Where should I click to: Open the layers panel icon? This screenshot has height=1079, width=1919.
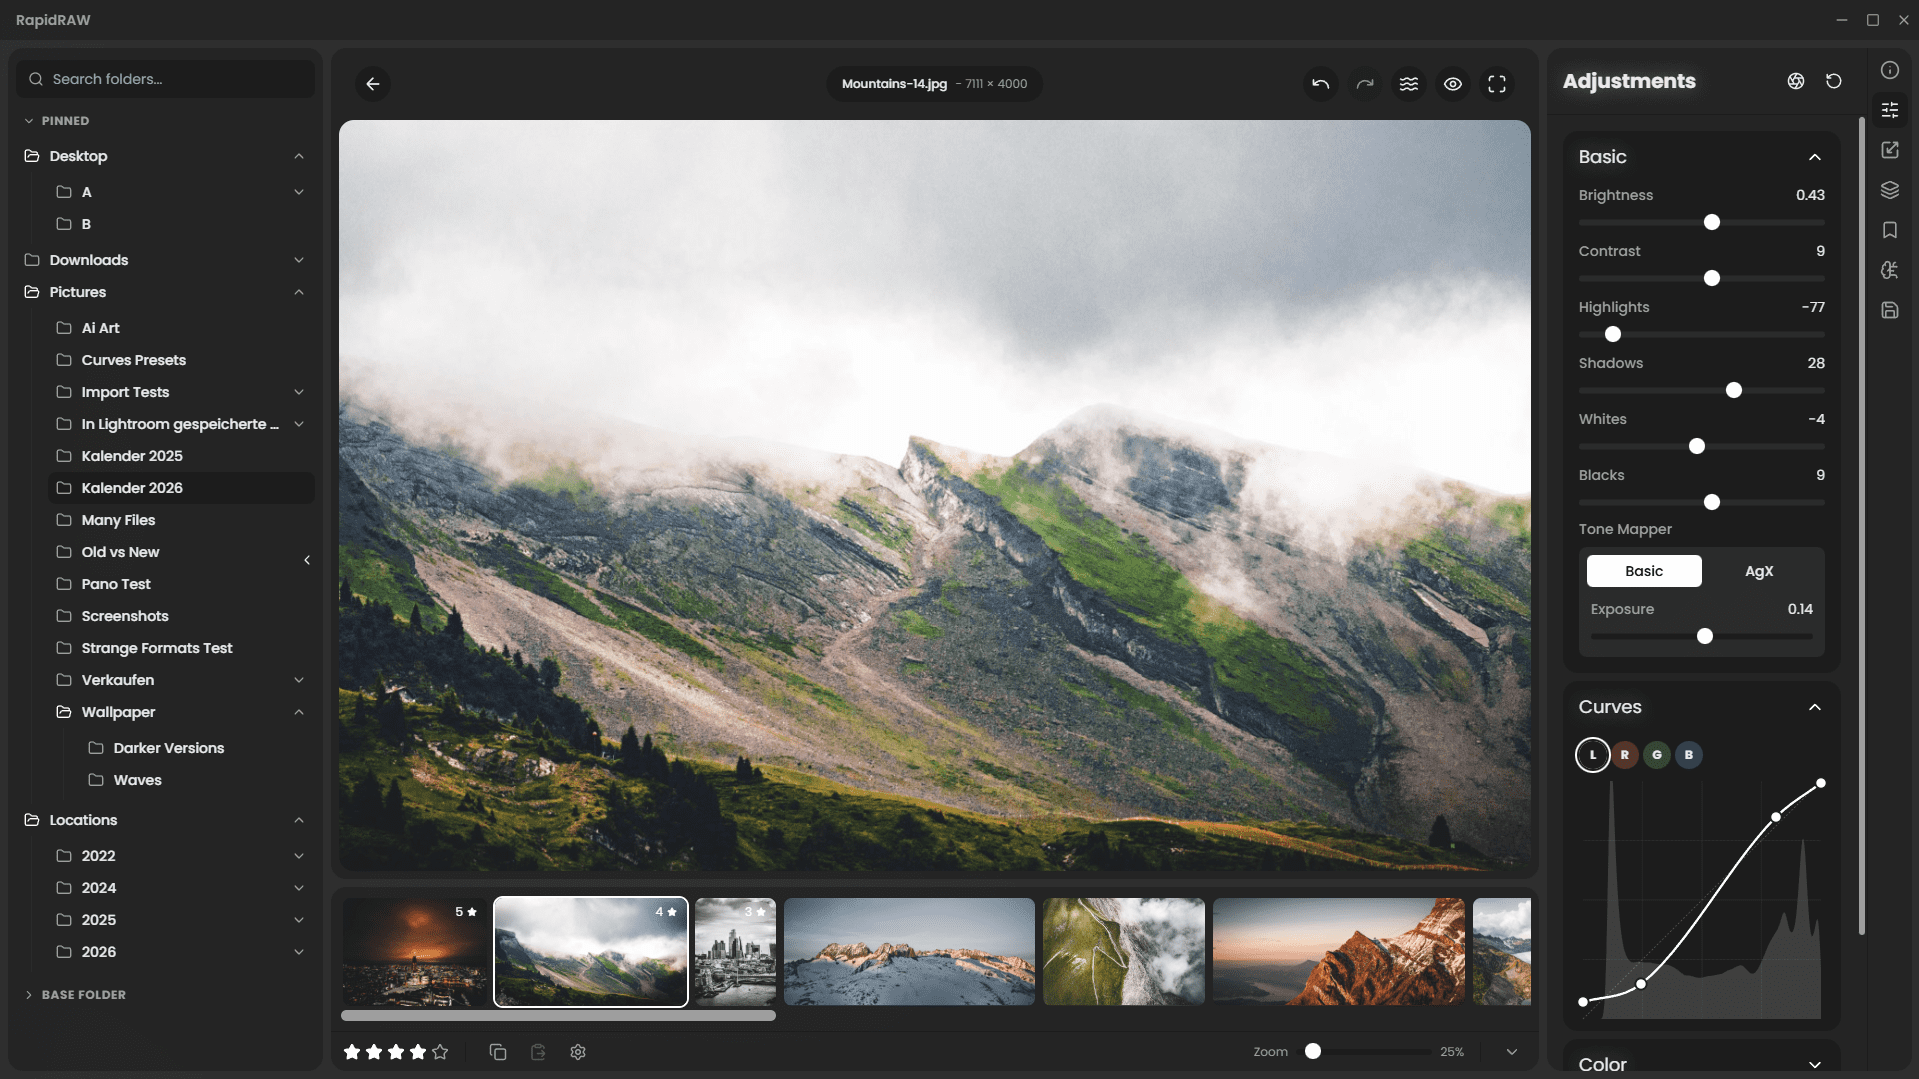pyautogui.click(x=1889, y=190)
